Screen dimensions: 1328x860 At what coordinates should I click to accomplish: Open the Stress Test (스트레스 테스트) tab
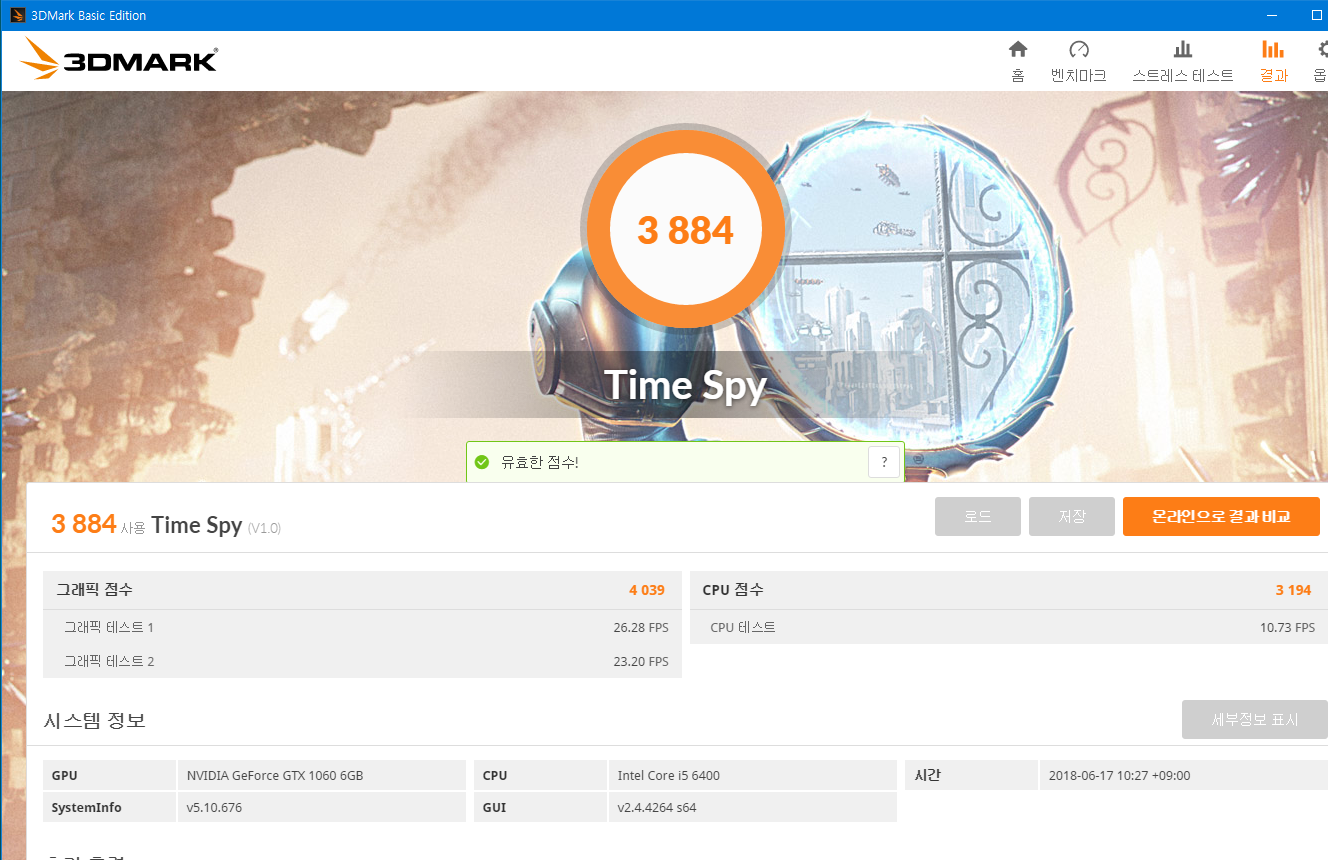(1183, 61)
